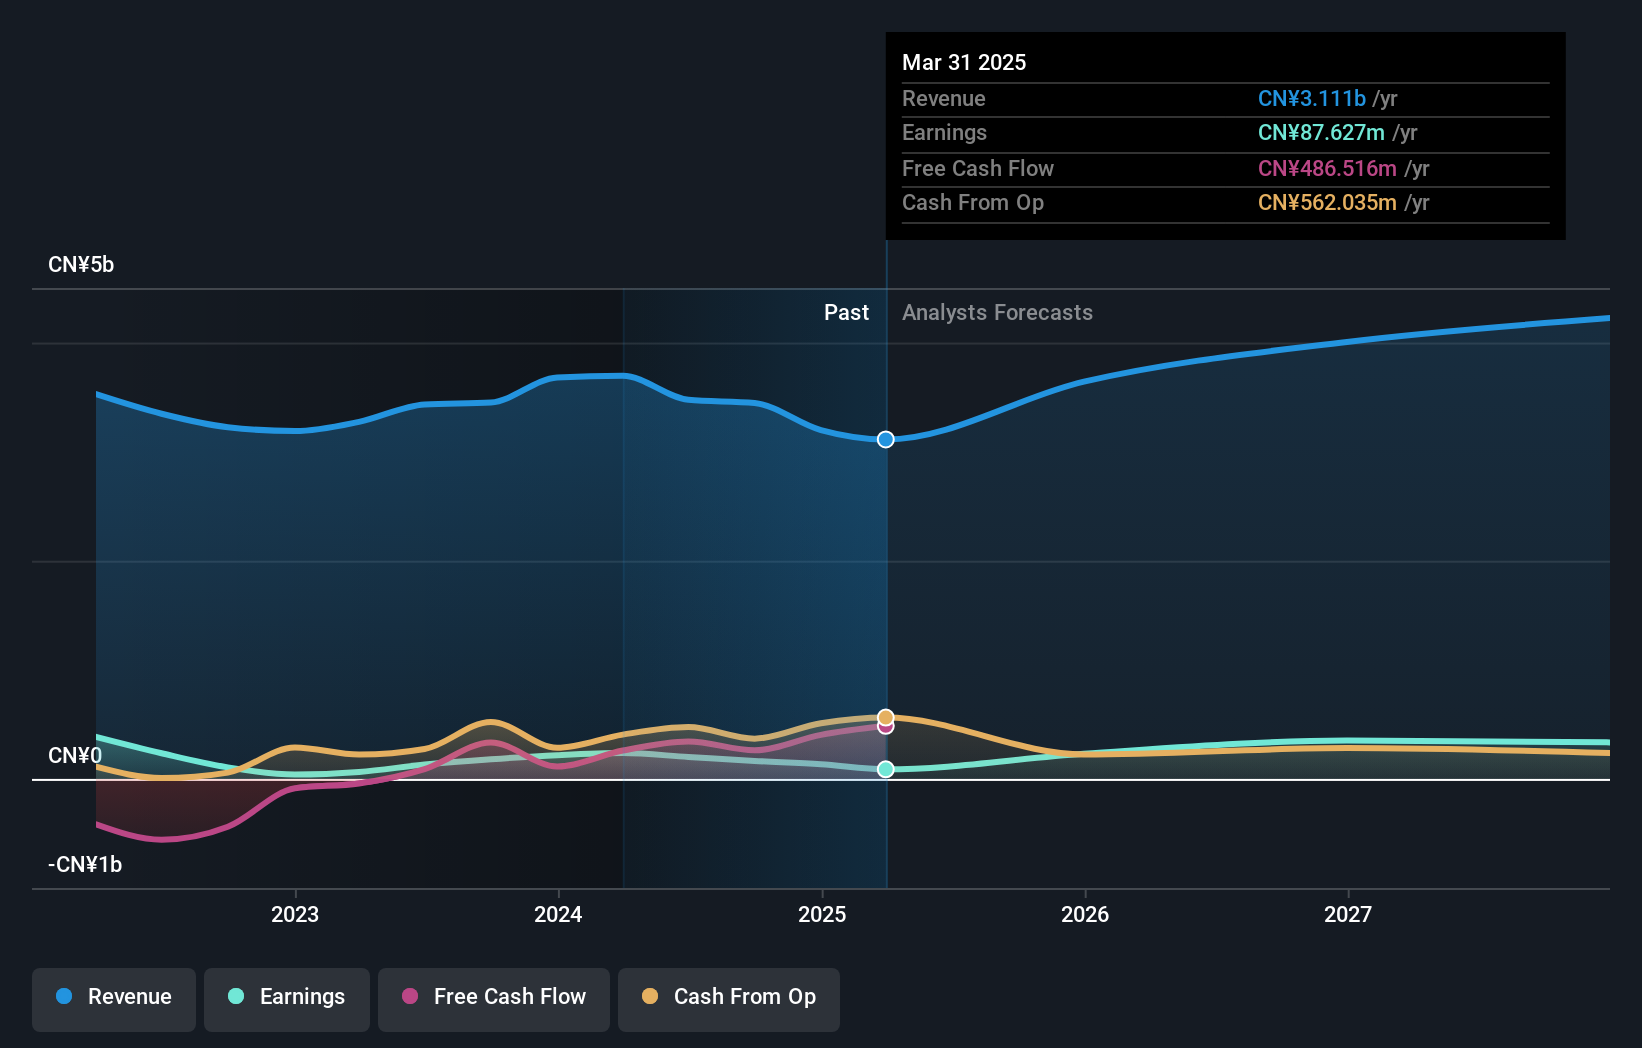The width and height of the screenshot is (1642, 1048).
Task: Click the CN¥87.627m earnings value
Action: pyautogui.click(x=1321, y=133)
